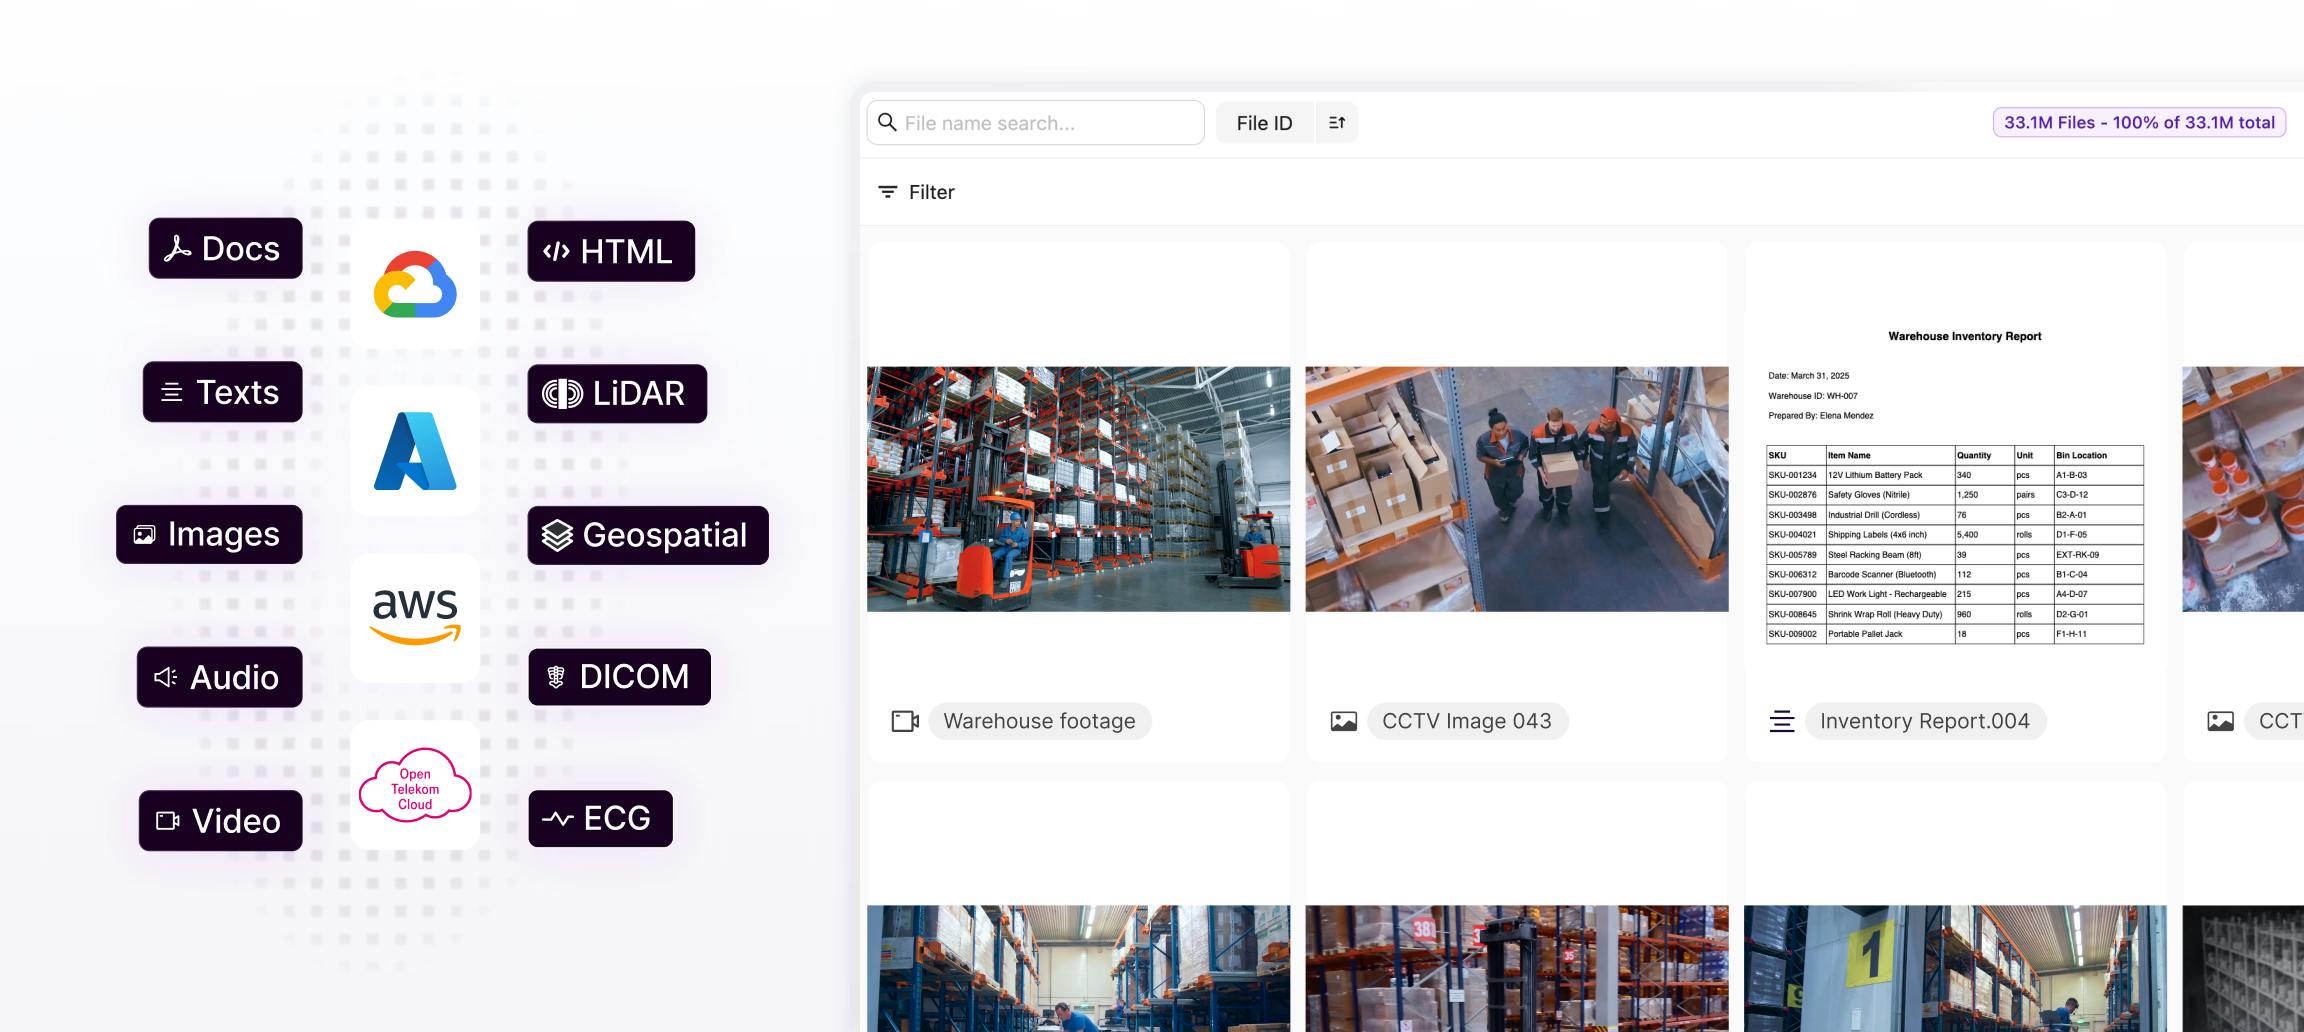Image resolution: width=2304 pixels, height=1032 pixels.
Task: Select the Video format label
Action: tap(220, 821)
